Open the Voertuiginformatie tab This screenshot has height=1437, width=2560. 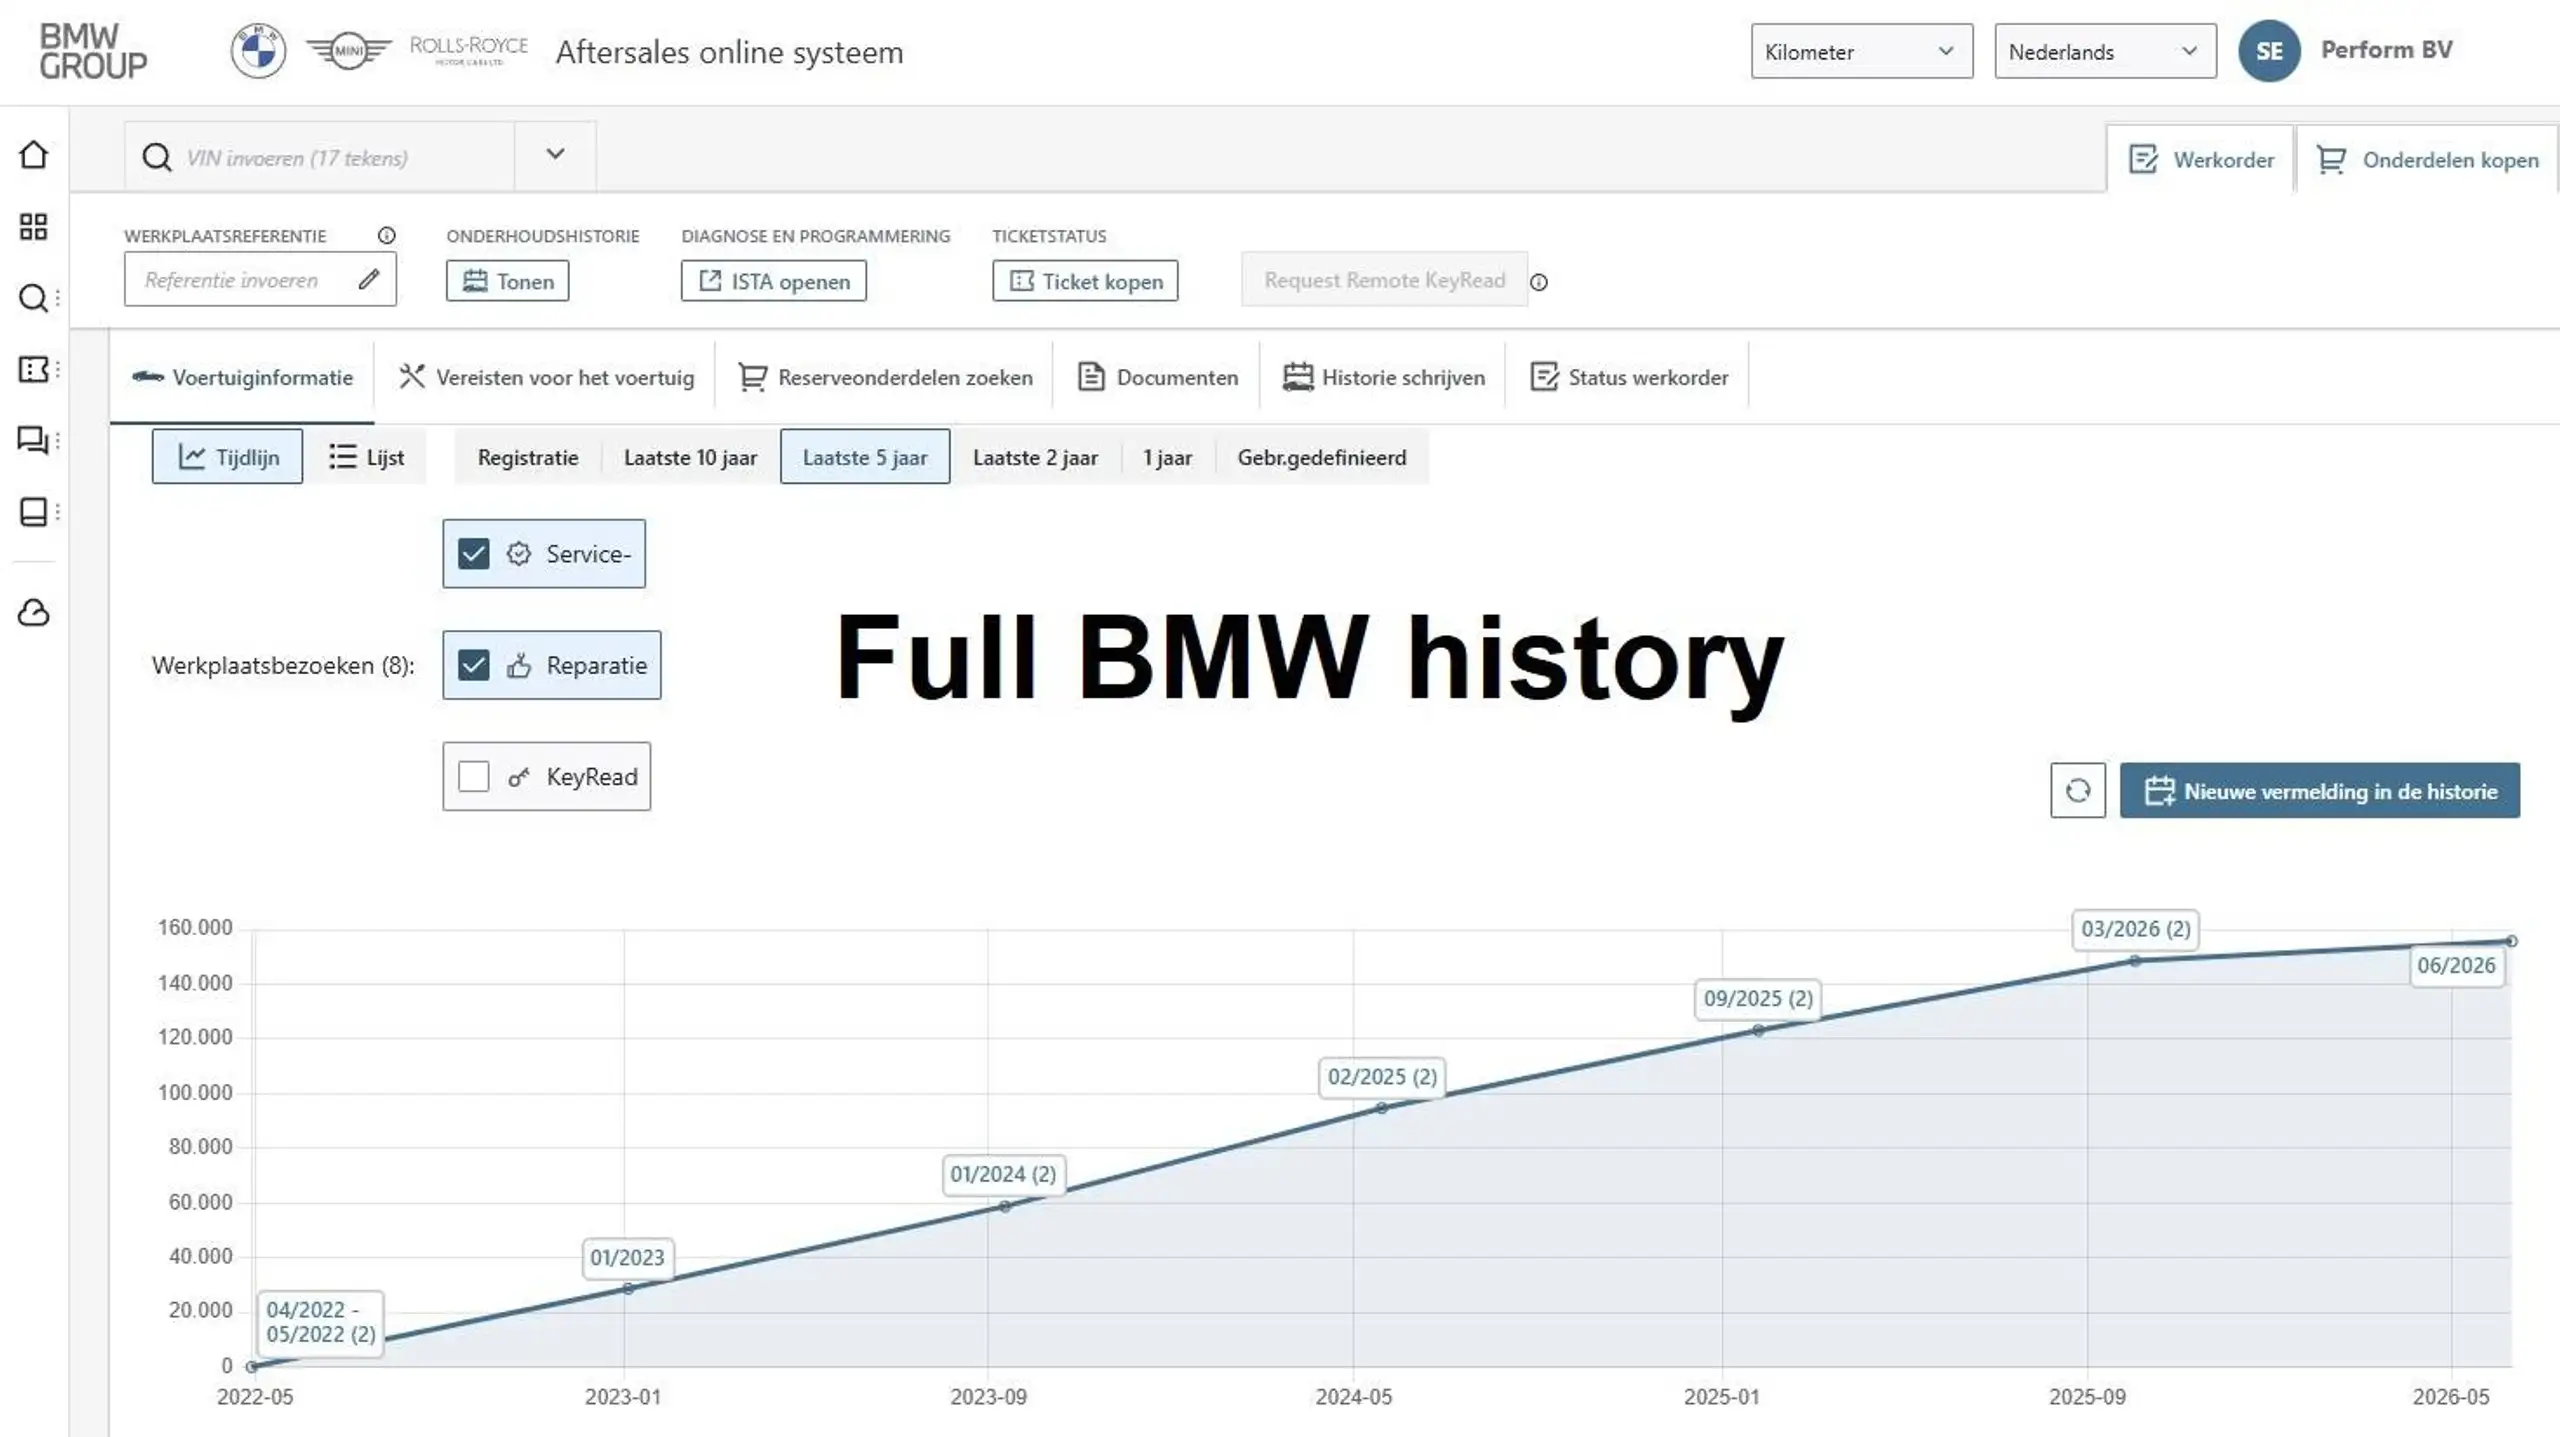pos(243,378)
